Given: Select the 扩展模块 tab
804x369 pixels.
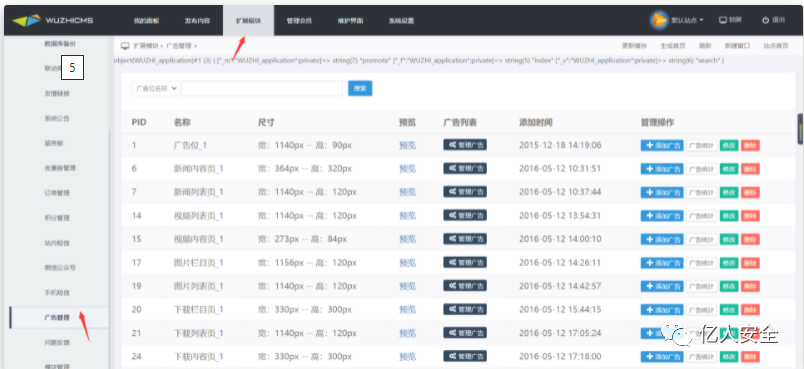Looking at the screenshot, I should tap(248, 21).
